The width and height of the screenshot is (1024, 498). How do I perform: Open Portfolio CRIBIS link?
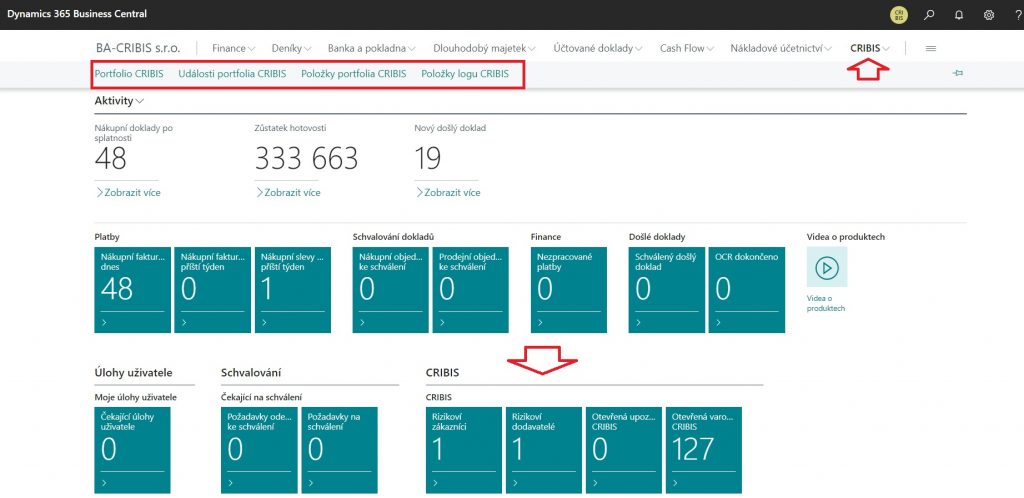(129, 74)
